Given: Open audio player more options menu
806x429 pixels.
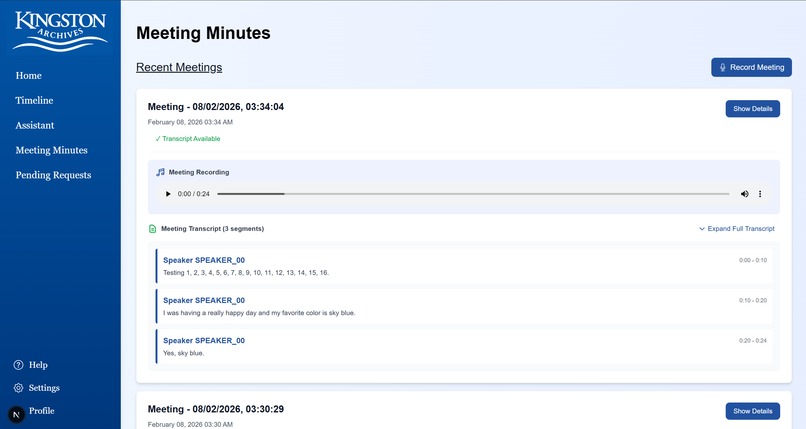Looking at the screenshot, I should pyautogui.click(x=760, y=194).
